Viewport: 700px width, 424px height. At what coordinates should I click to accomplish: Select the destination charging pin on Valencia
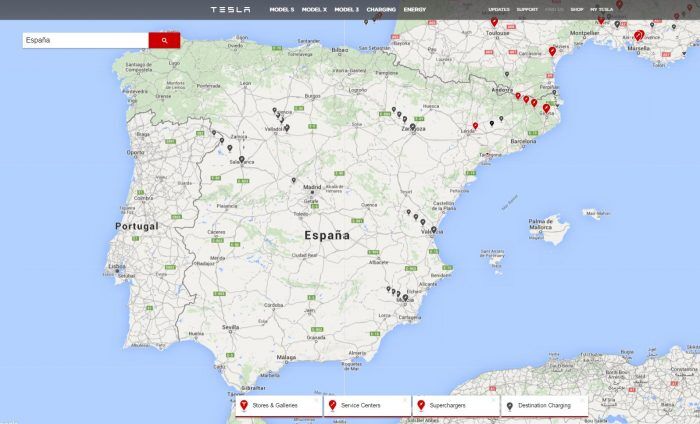(x=433, y=230)
